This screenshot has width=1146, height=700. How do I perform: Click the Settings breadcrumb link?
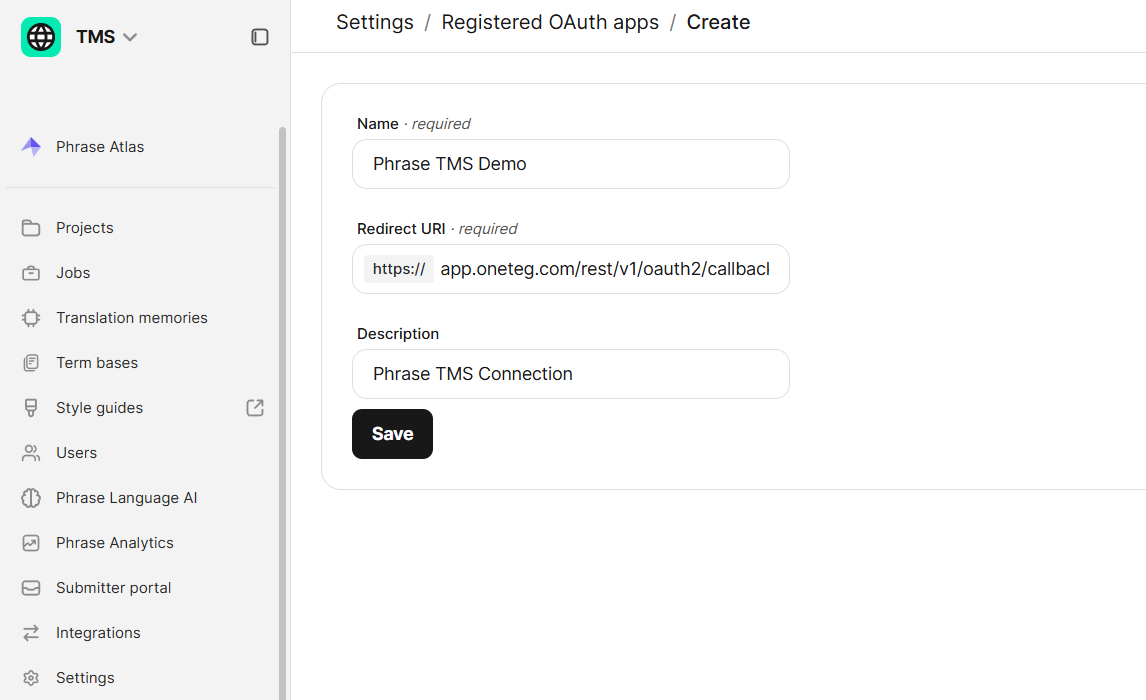click(375, 23)
